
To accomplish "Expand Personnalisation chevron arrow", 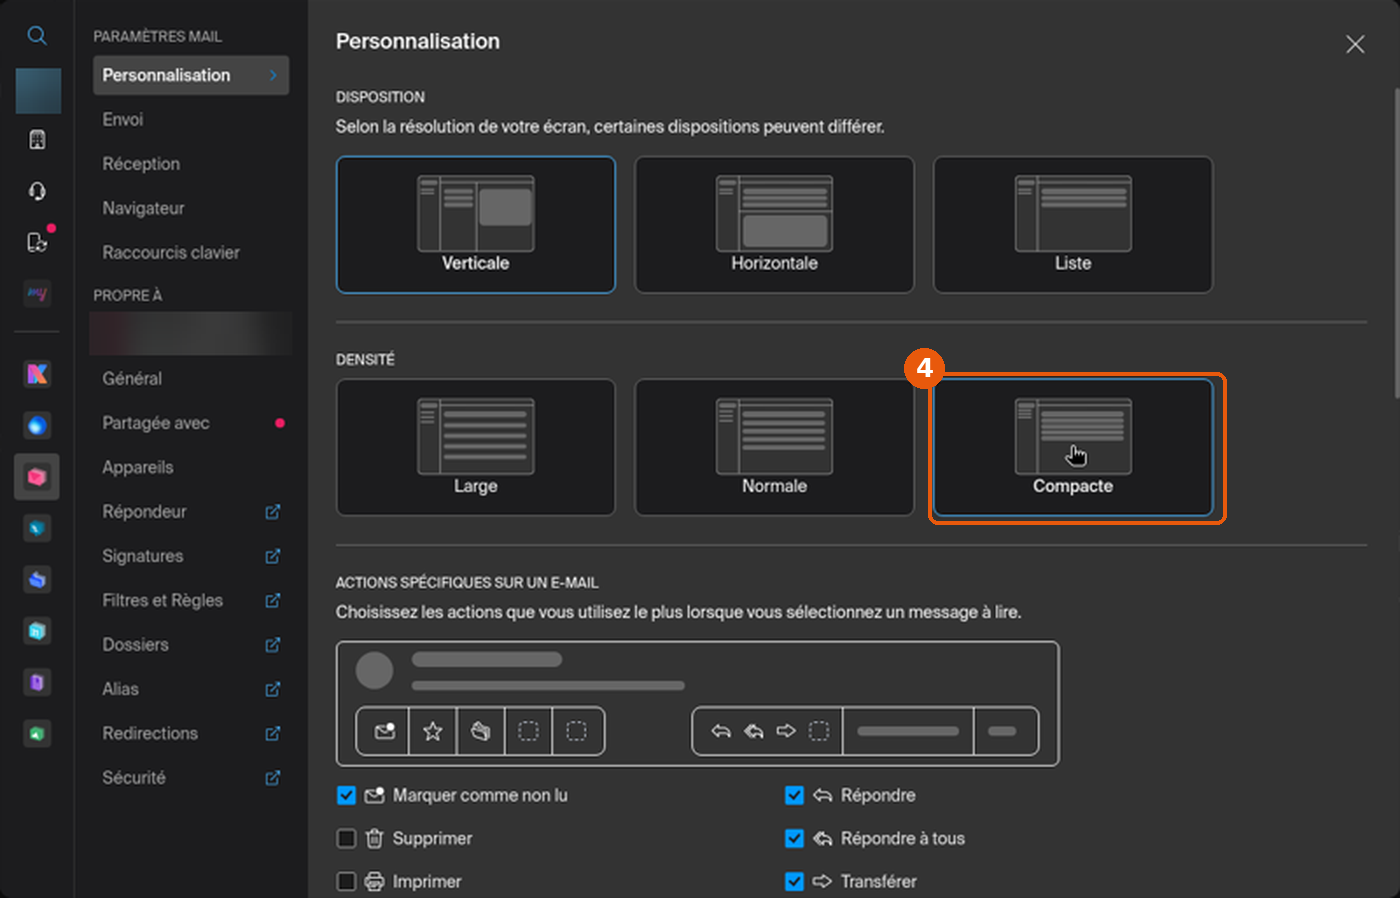I will 273,75.
